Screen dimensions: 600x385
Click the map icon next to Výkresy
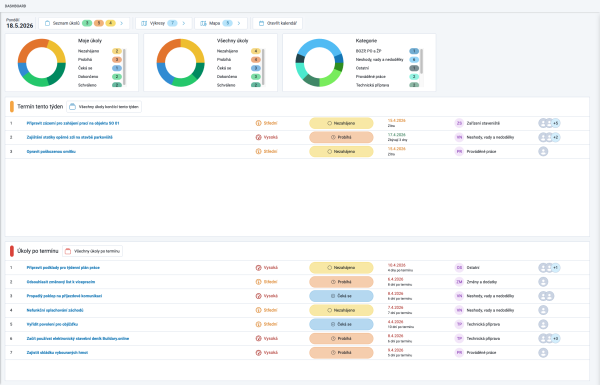click(x=144, y=23)
